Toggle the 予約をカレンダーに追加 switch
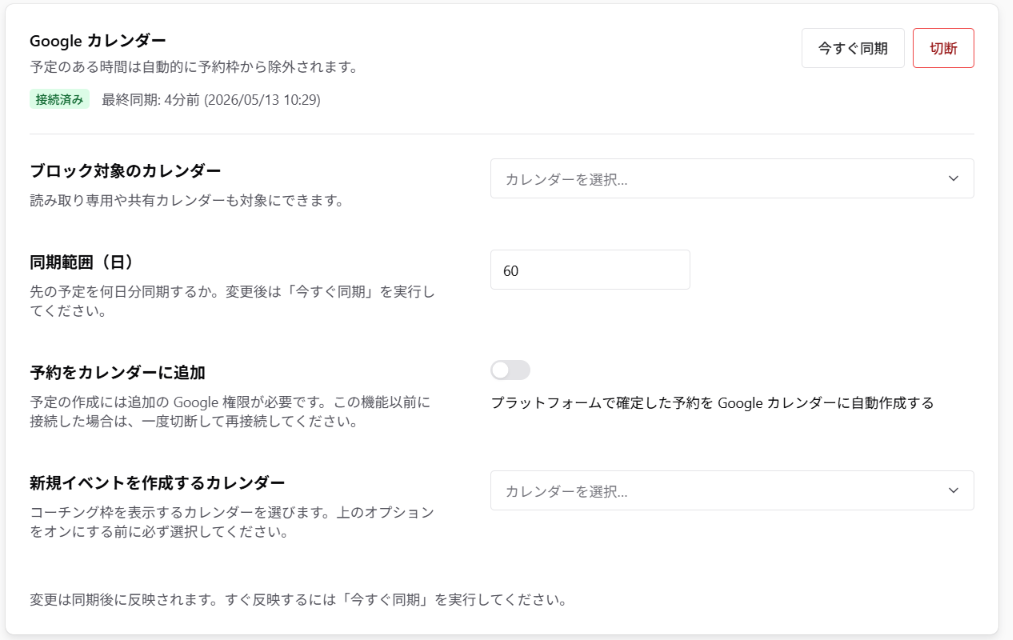 510,370
